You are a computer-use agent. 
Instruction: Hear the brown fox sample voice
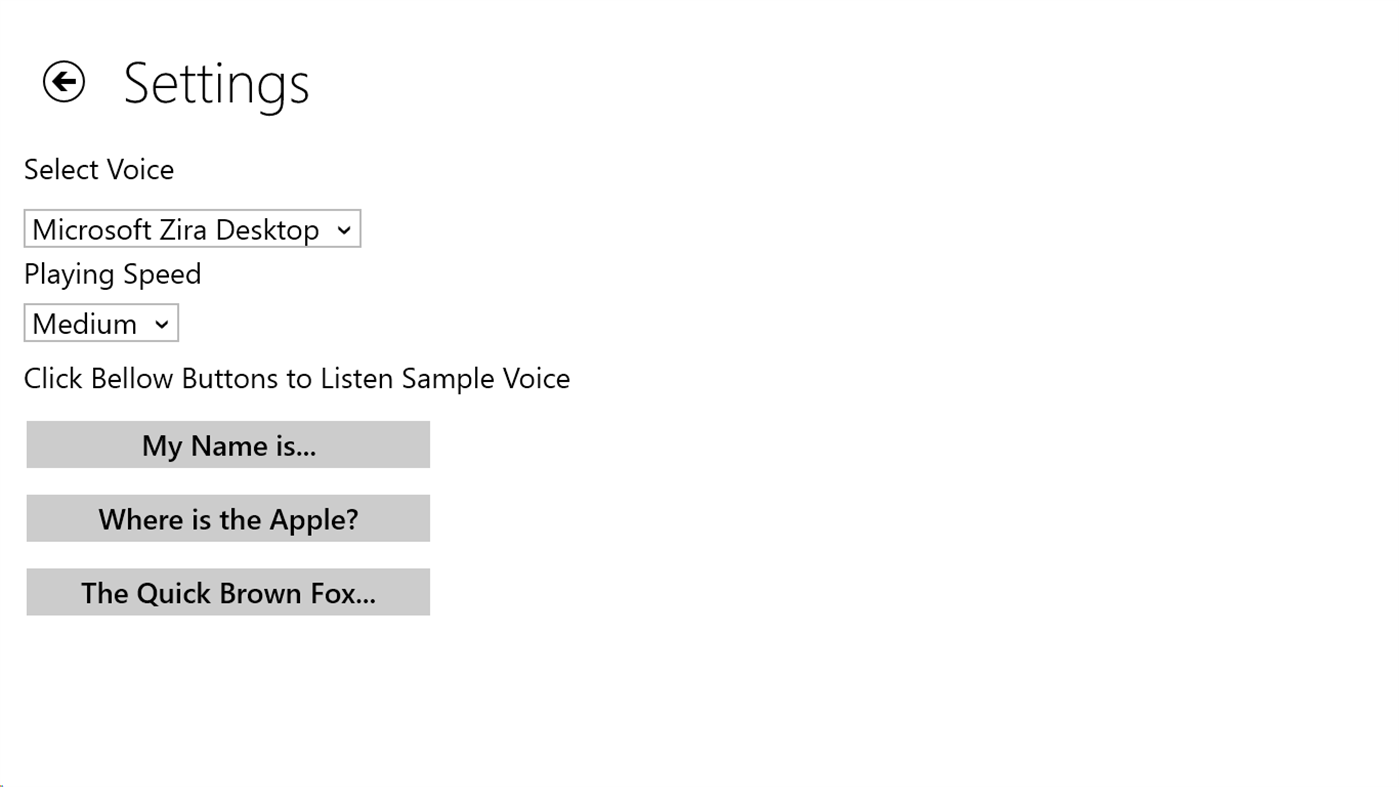[x=228, y=593]
